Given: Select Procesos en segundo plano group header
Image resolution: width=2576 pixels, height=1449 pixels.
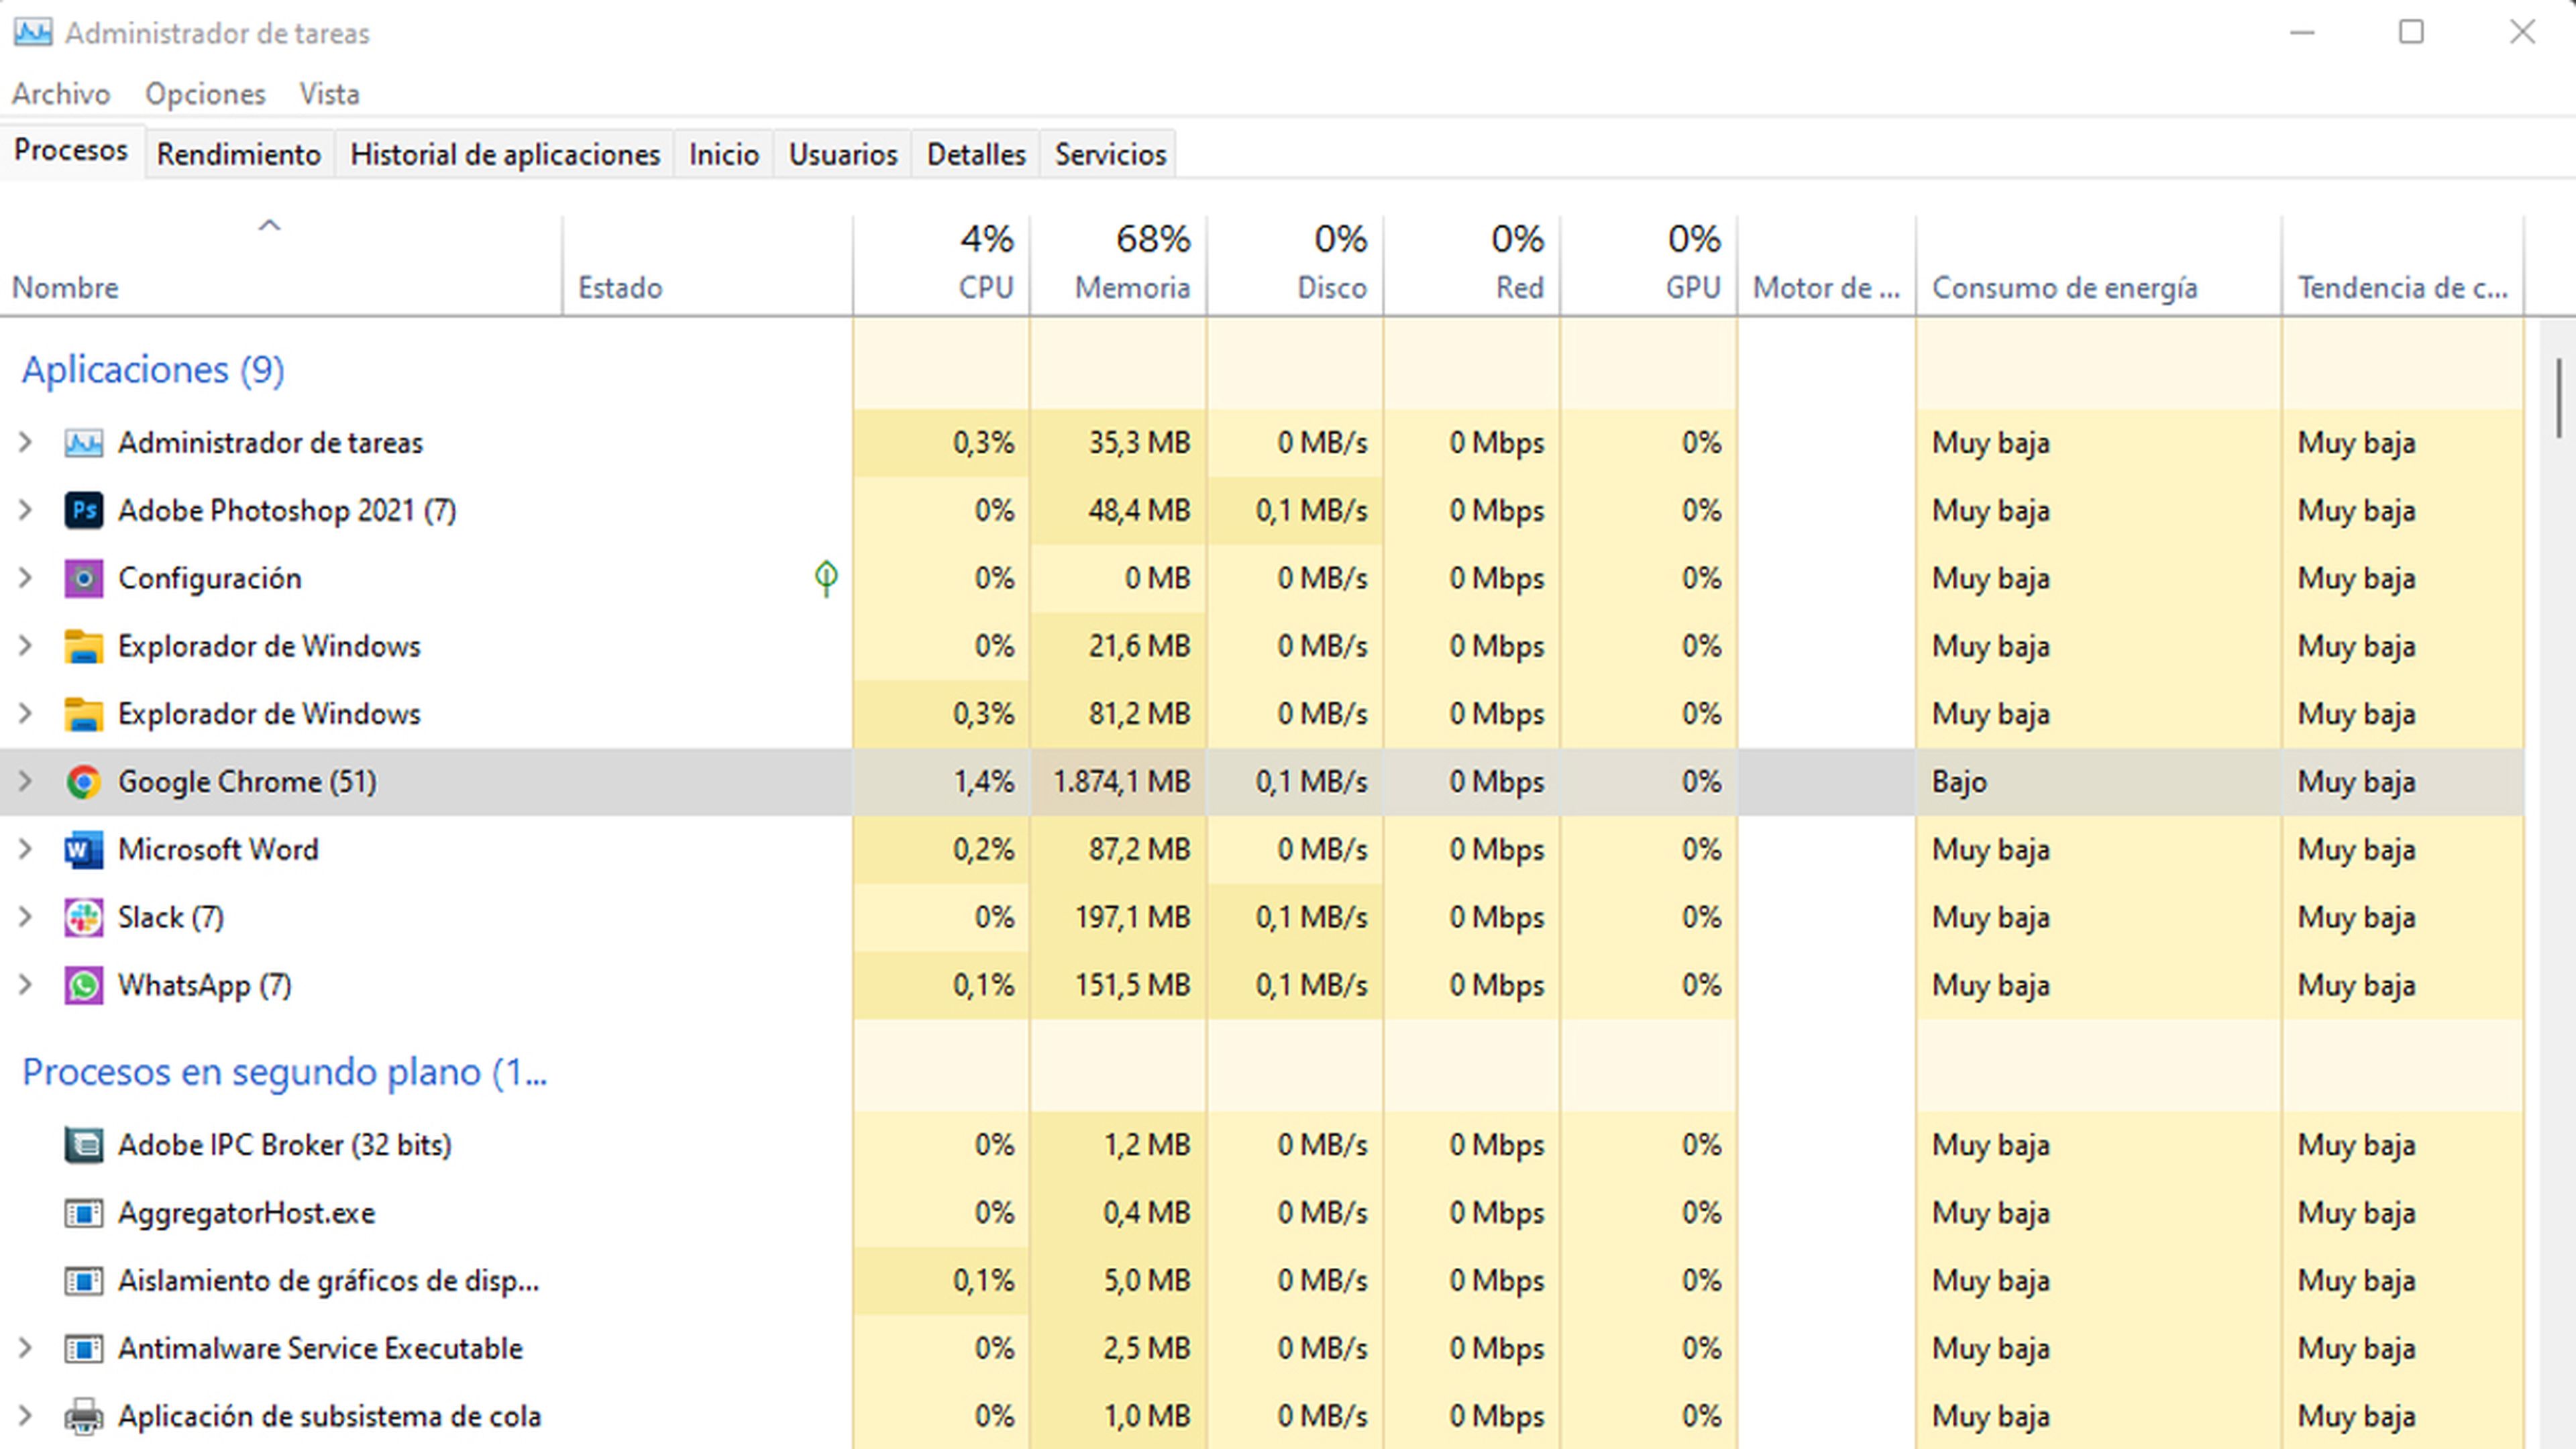Looking at the screenshot, I should (x=285, y=1072).
